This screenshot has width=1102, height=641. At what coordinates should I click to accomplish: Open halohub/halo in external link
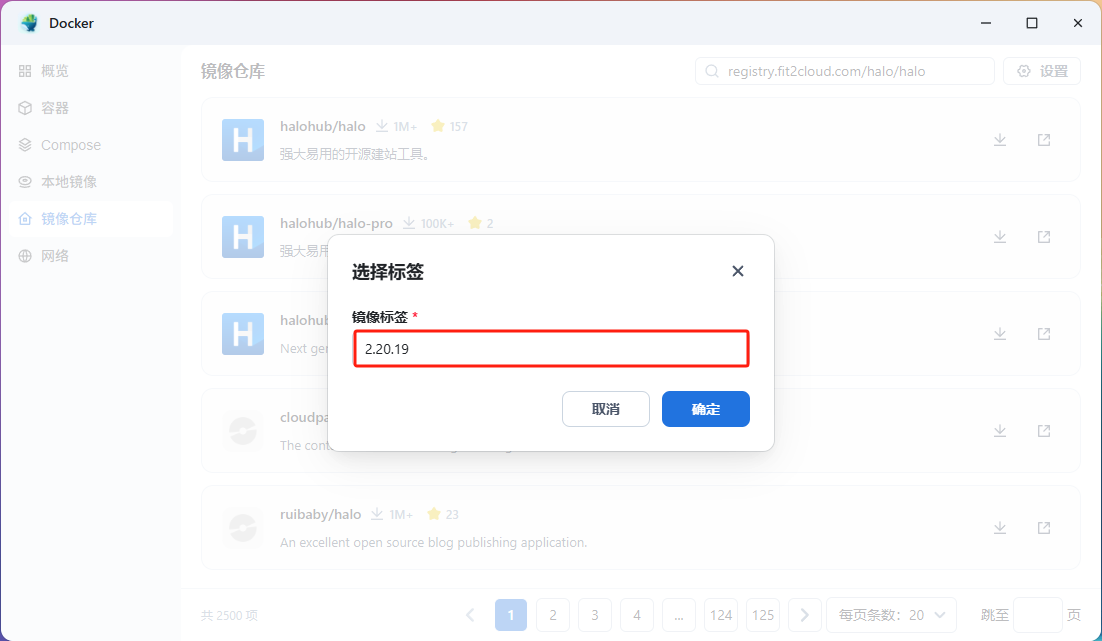1044,140
